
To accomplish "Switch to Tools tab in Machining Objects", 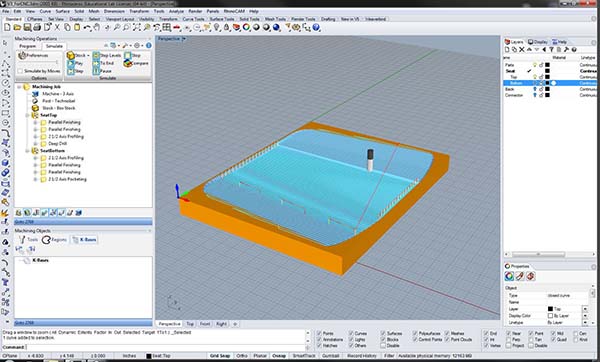I will 28,240.
